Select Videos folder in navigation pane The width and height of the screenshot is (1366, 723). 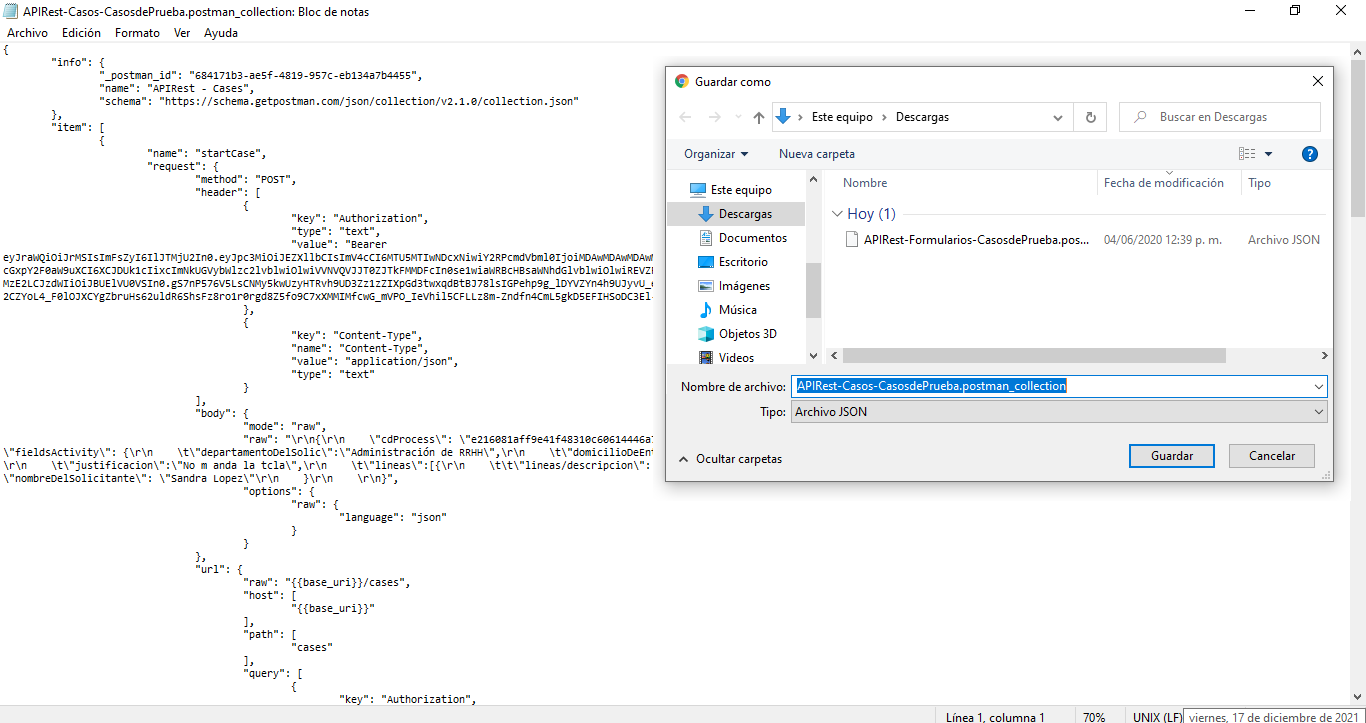click(x=736, y=357)
